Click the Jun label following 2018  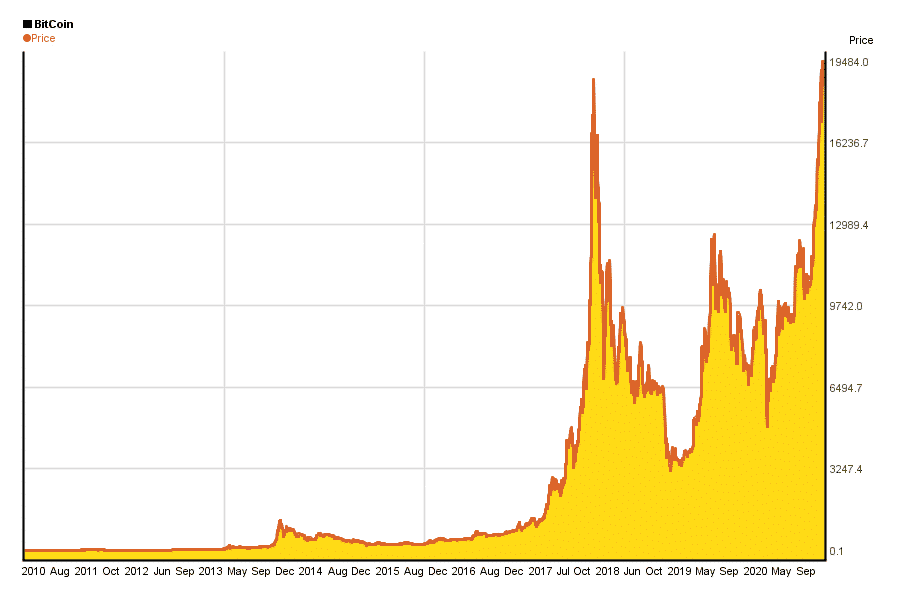click(632, 571)
